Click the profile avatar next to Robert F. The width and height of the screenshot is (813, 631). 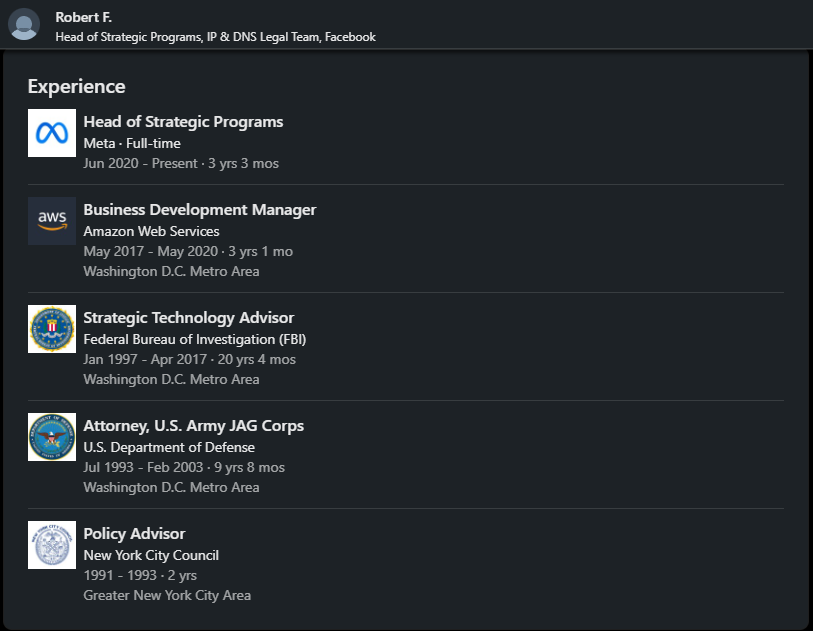point(24,24)
